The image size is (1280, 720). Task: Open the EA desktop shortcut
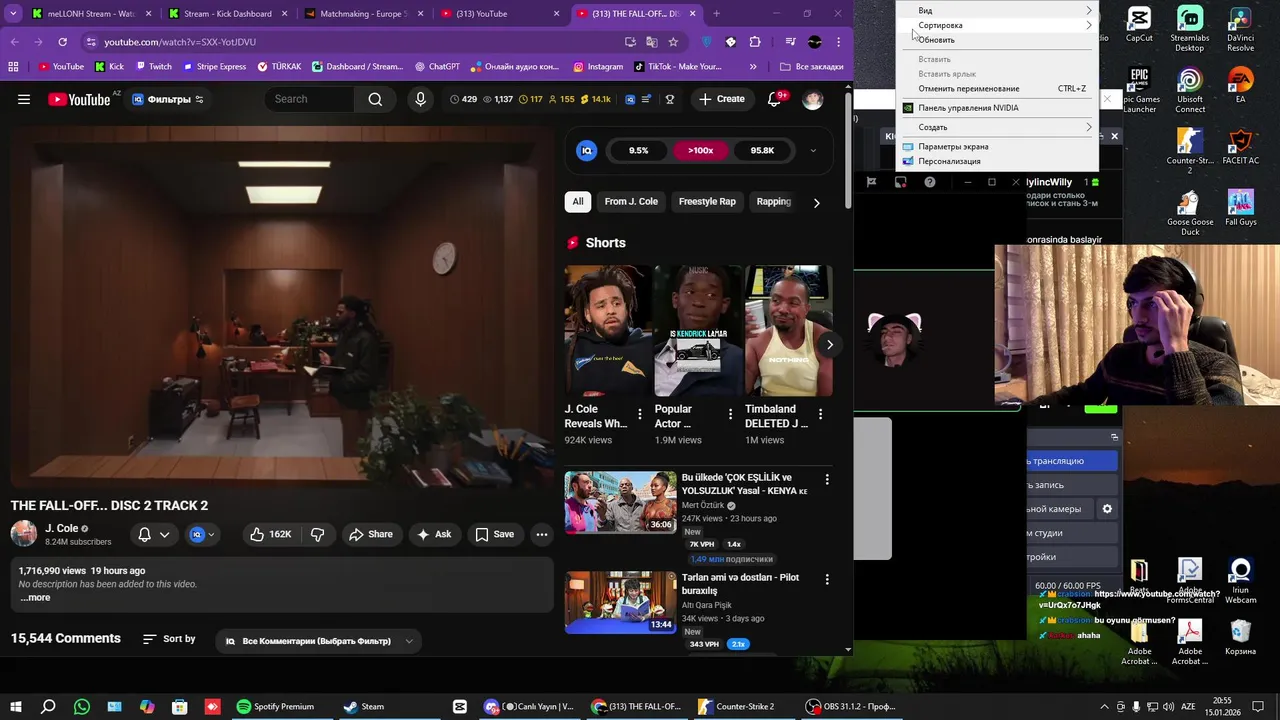tap(1240, 85)
